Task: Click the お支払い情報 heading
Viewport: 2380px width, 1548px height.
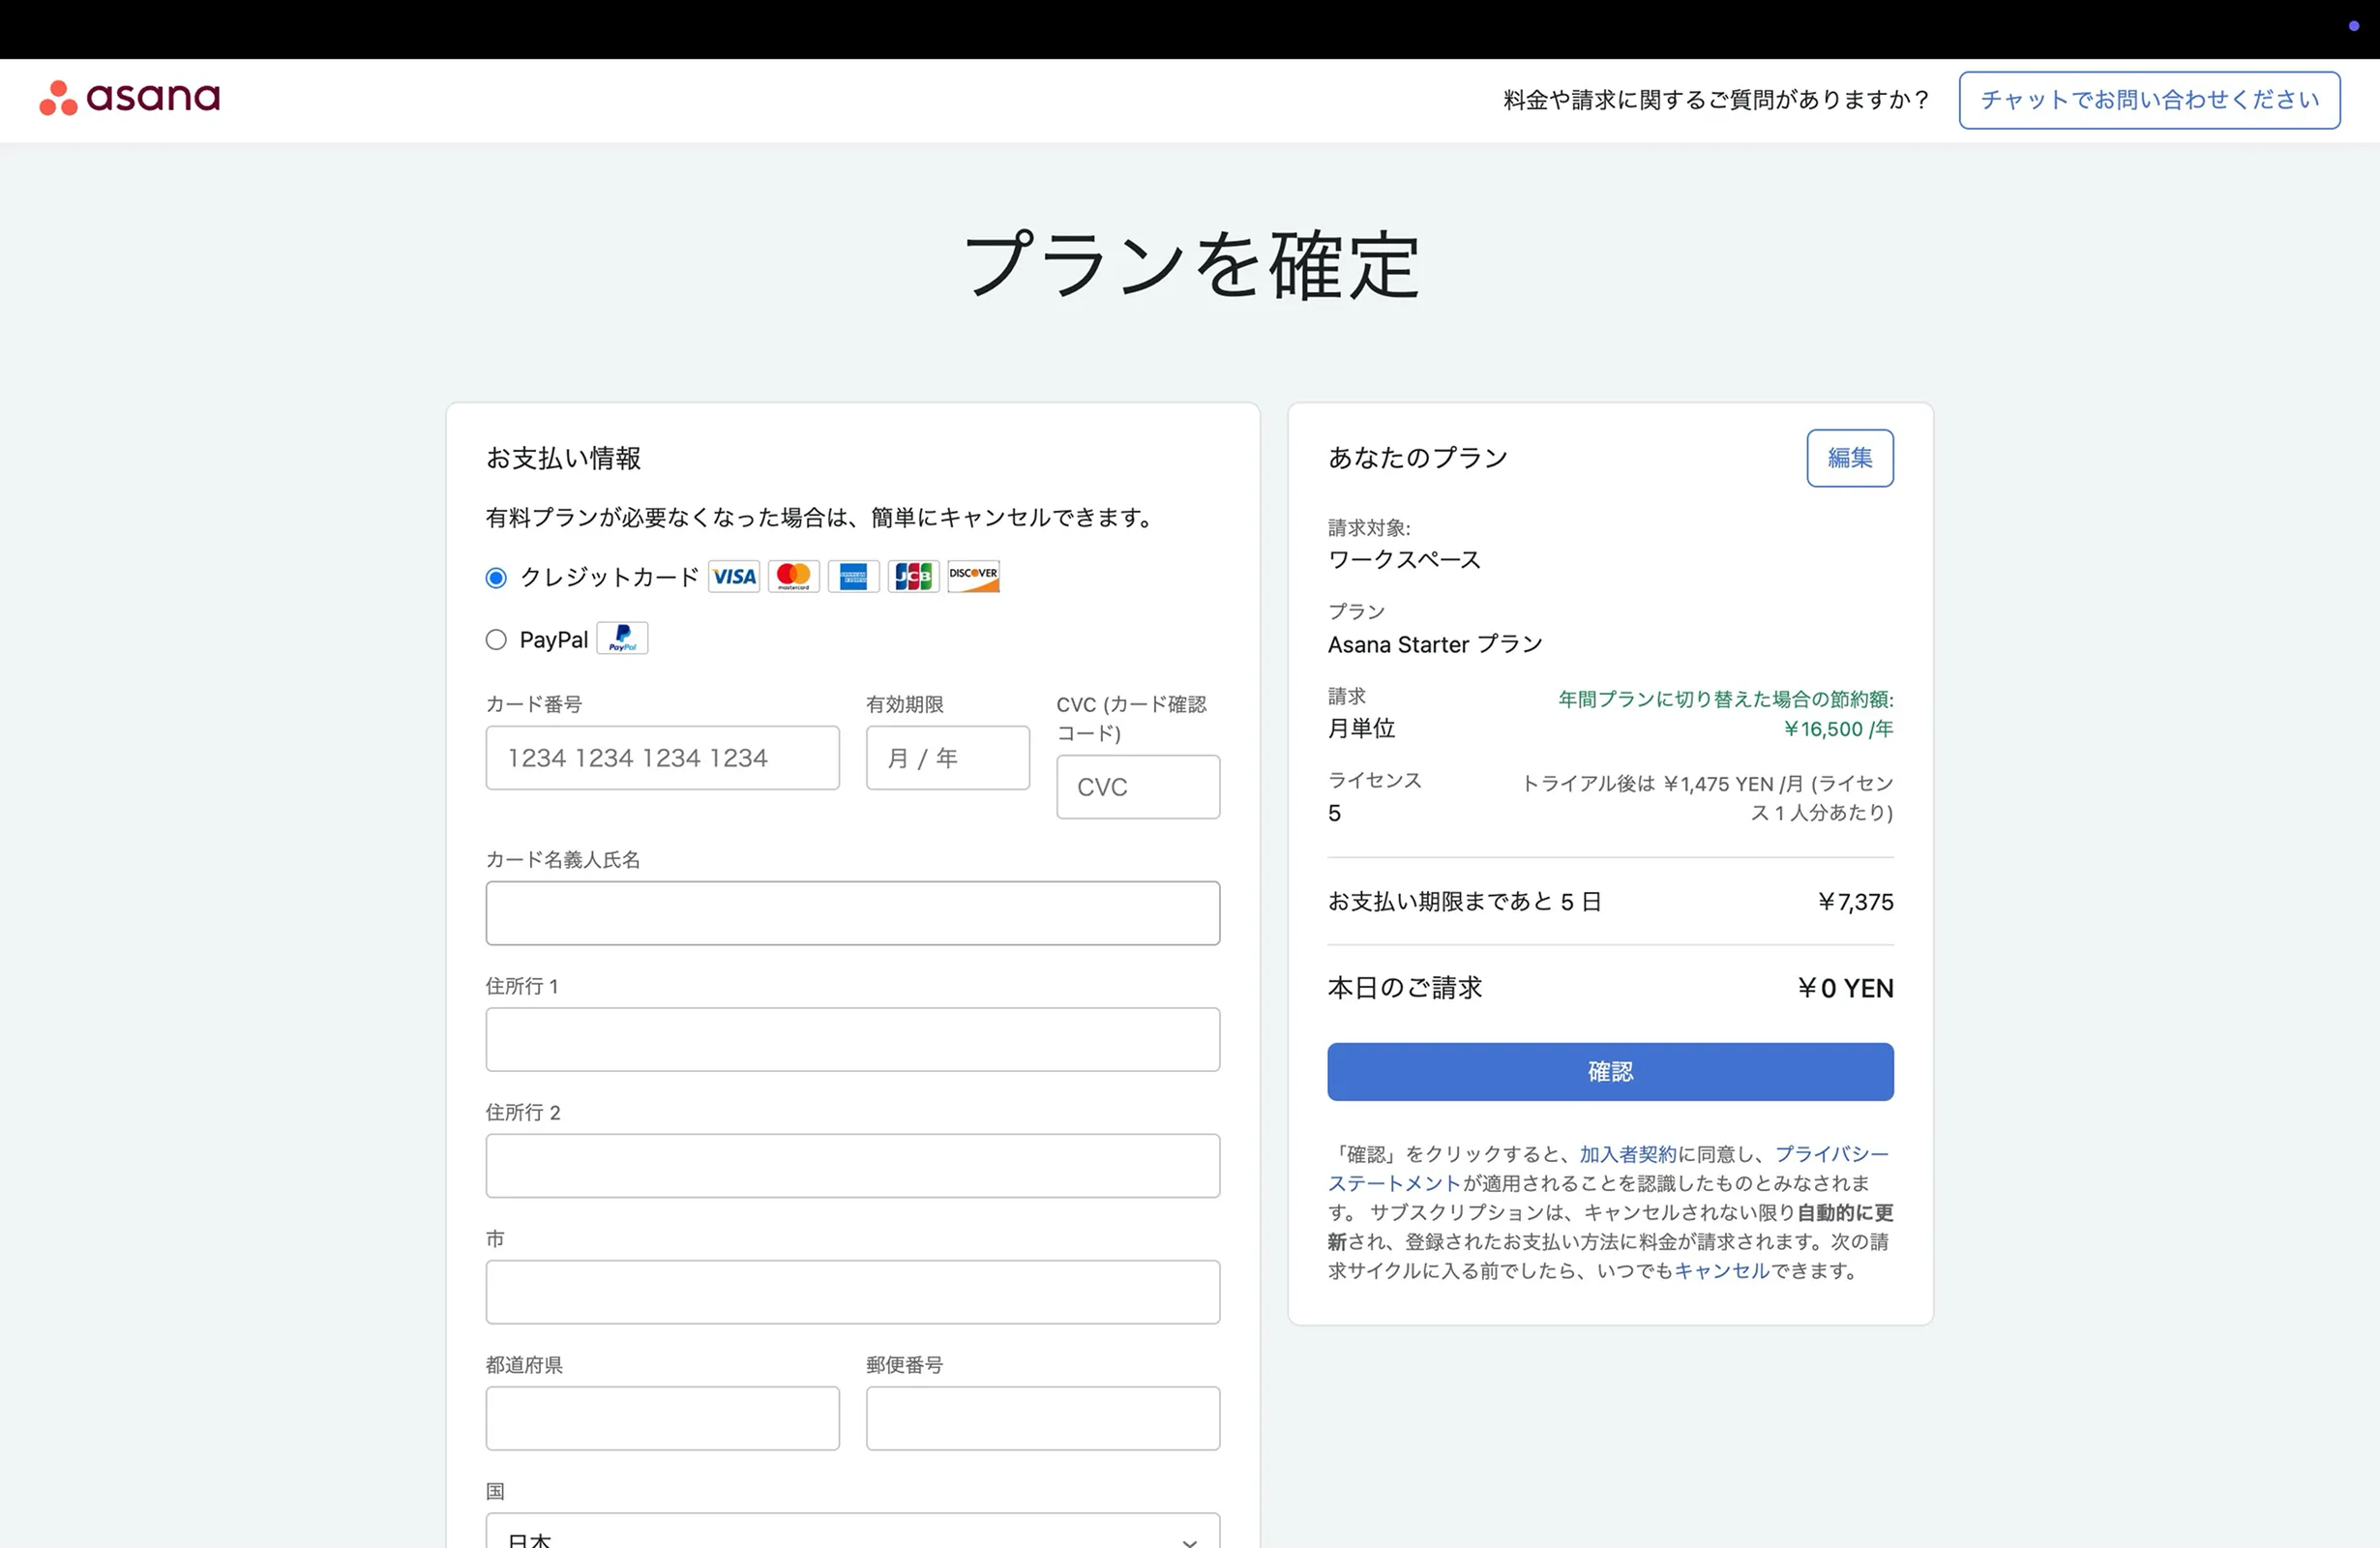Action: [x=563, y=458]
